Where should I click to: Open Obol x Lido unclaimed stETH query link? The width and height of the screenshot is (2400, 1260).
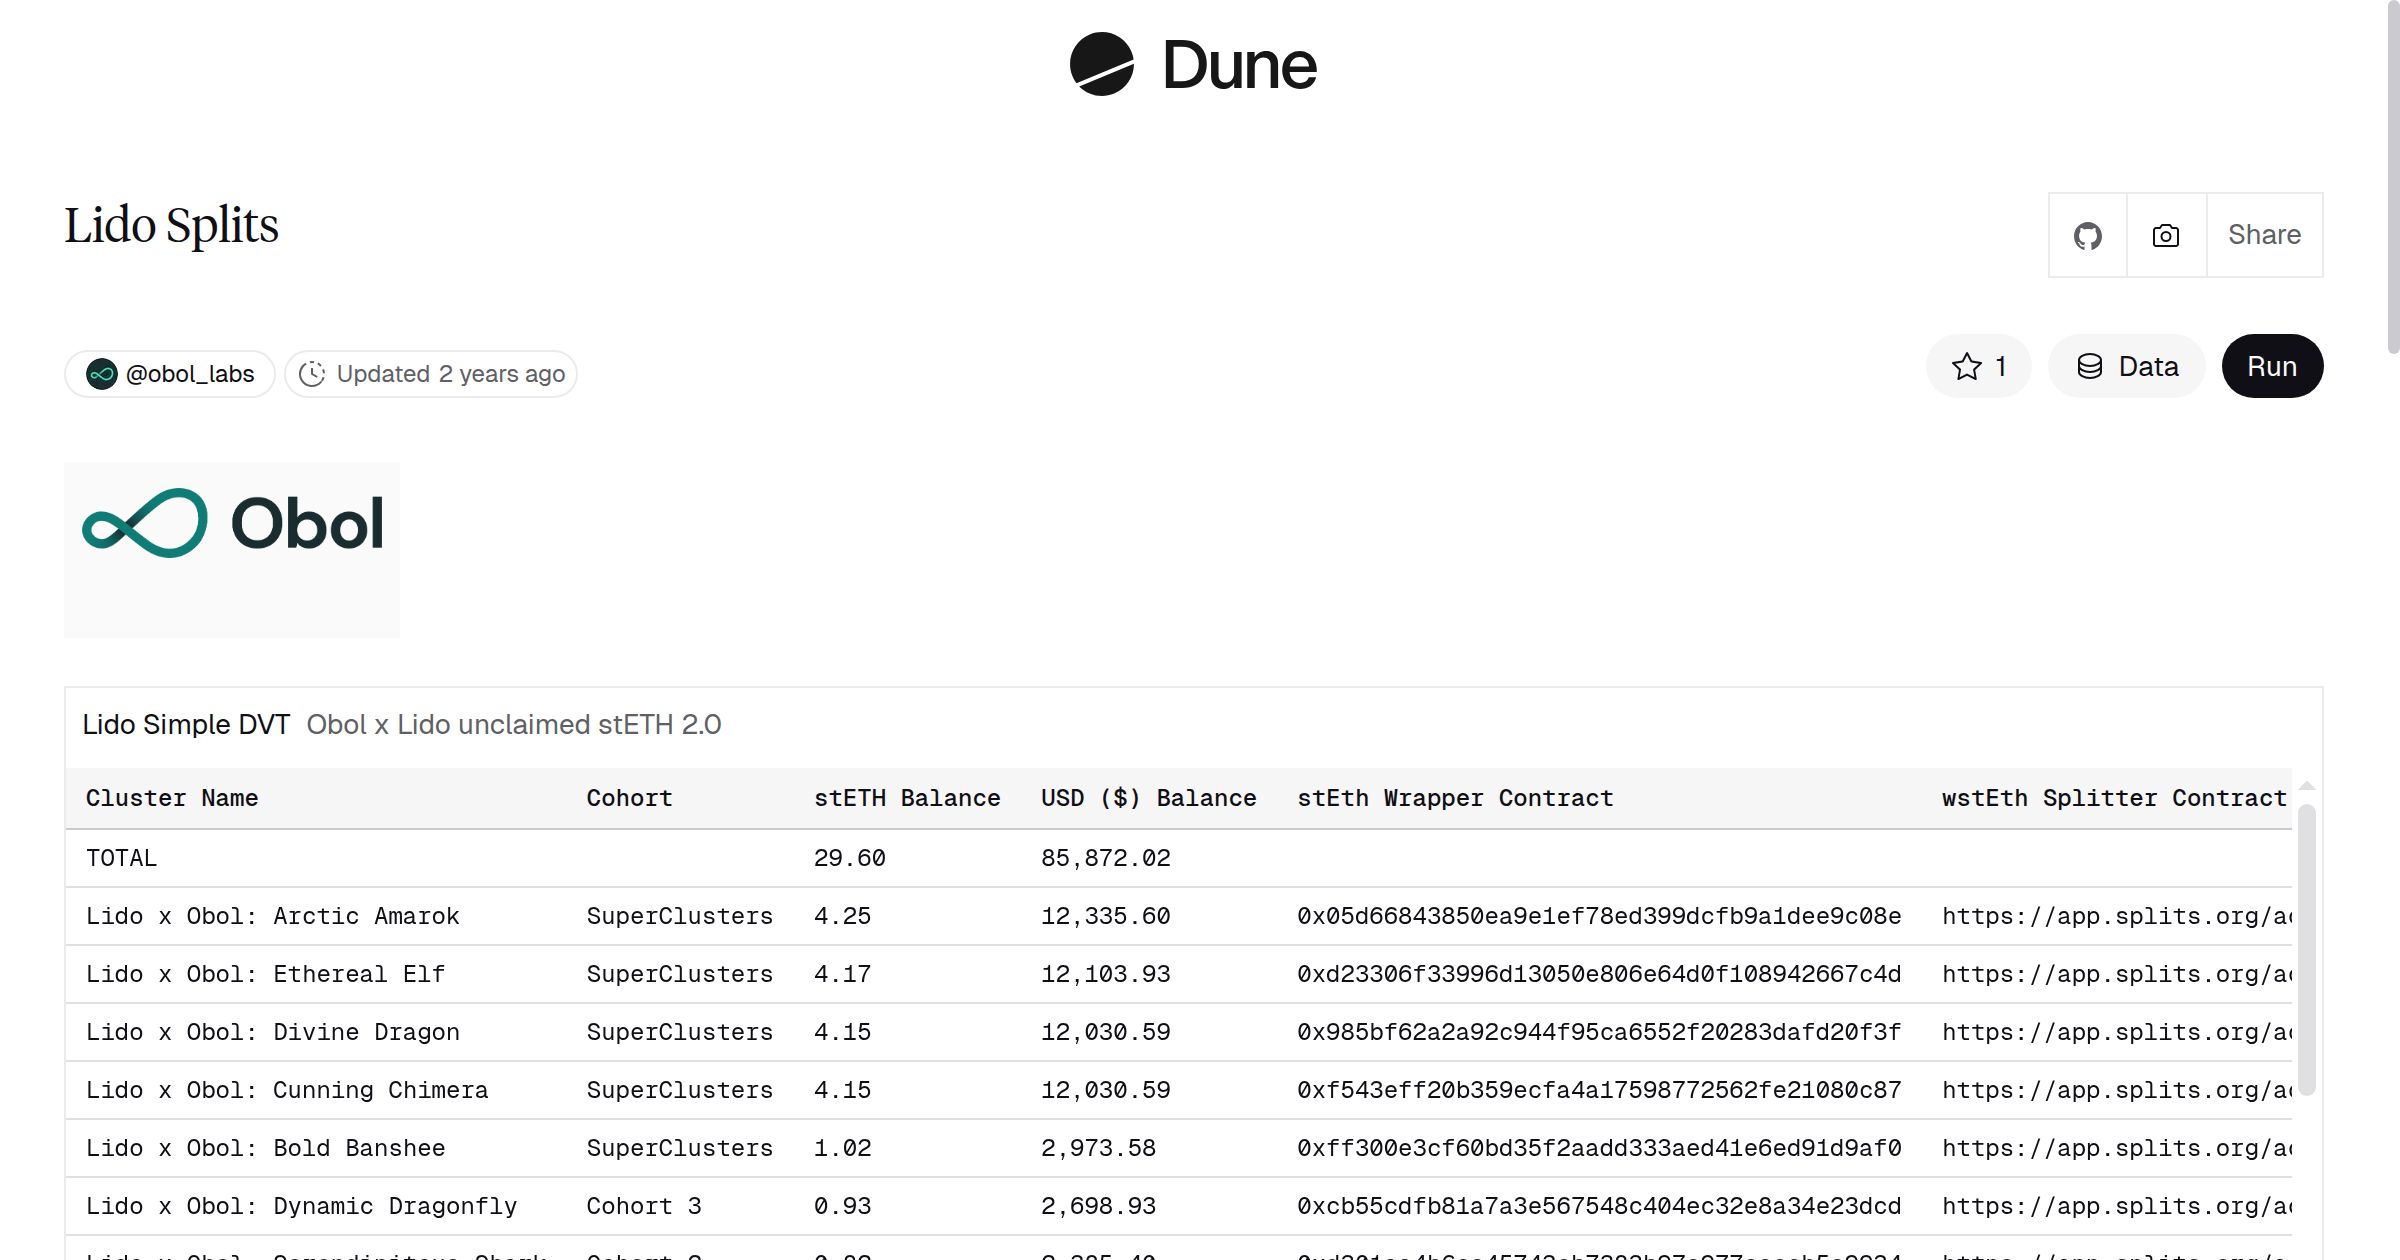tap(513, 725)
